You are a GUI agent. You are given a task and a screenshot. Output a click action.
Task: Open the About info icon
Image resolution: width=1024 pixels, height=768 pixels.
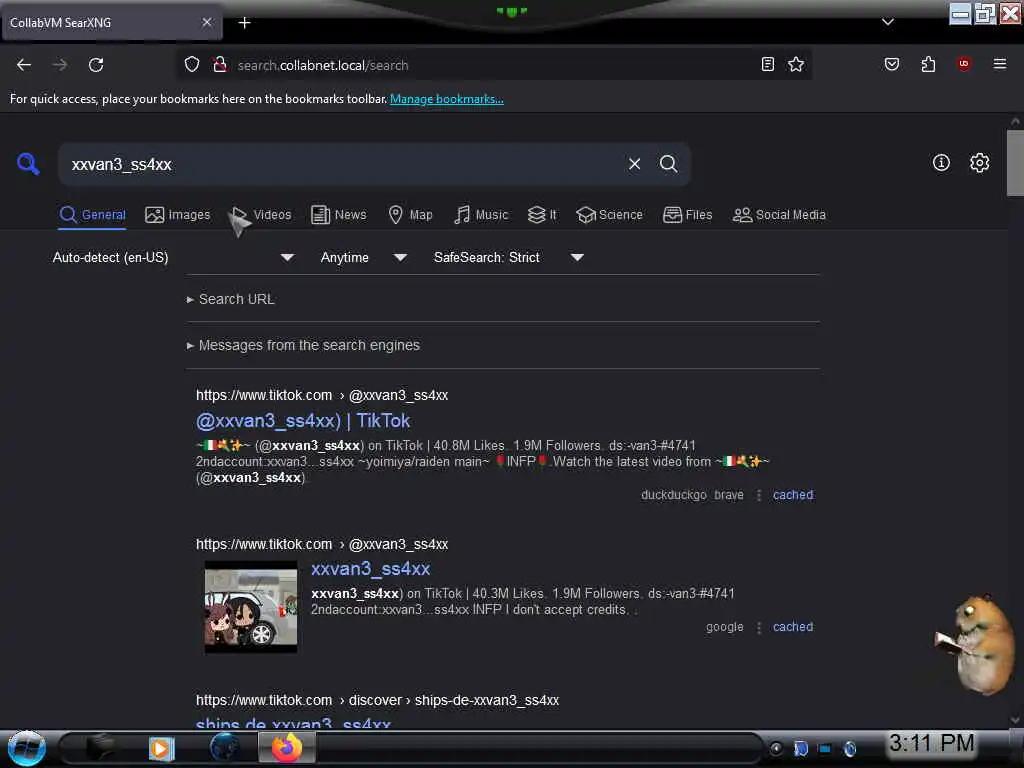[941, 163]
